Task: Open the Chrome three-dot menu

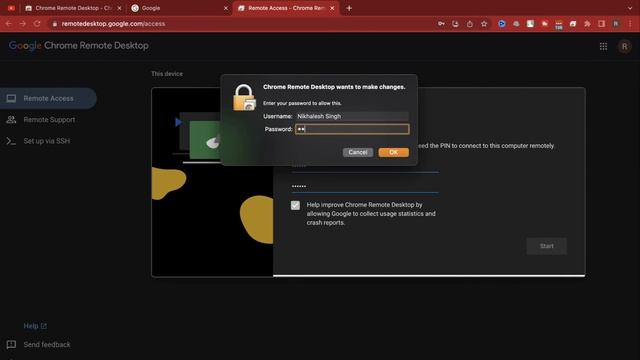Action: tap(630, 24)
